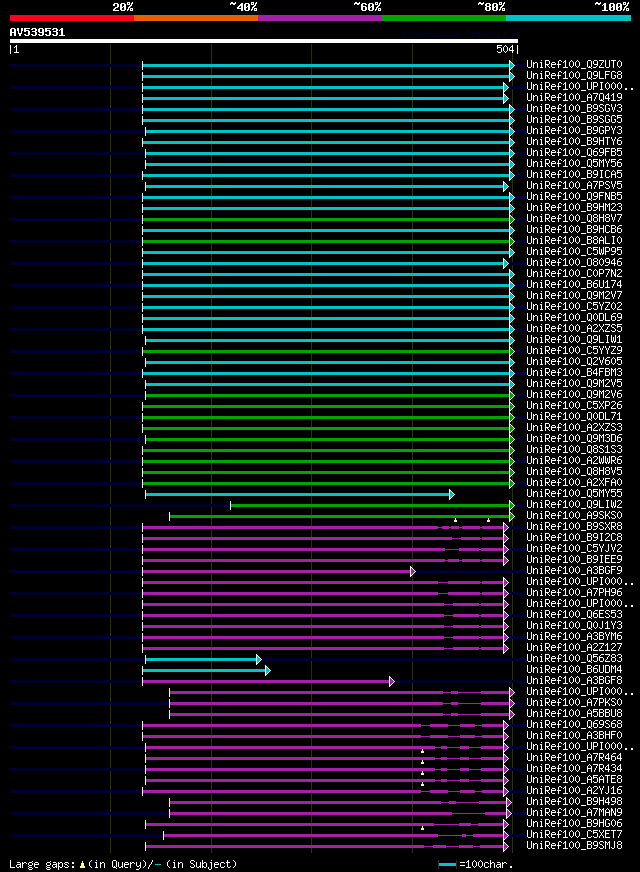Click the short cyan bar for Q56Z83
640x872 pixels.
(203, 660)
